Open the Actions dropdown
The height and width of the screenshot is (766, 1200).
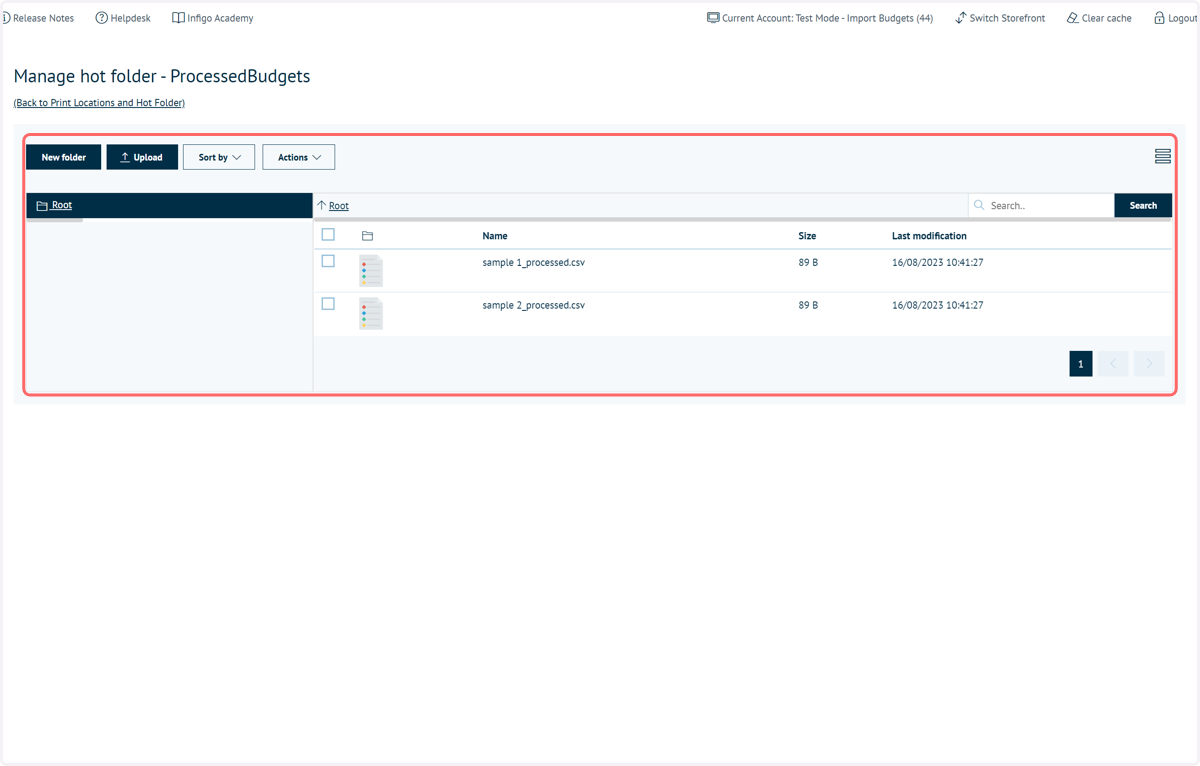(x=299, y=157)
